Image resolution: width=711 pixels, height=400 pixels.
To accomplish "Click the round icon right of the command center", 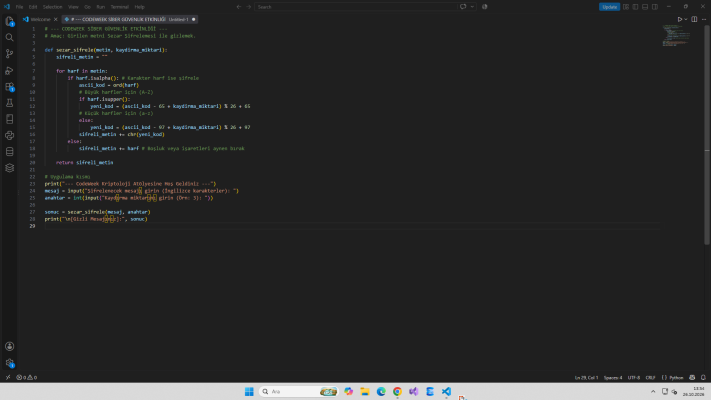I will pyautogui.click(x=485, y=7).
